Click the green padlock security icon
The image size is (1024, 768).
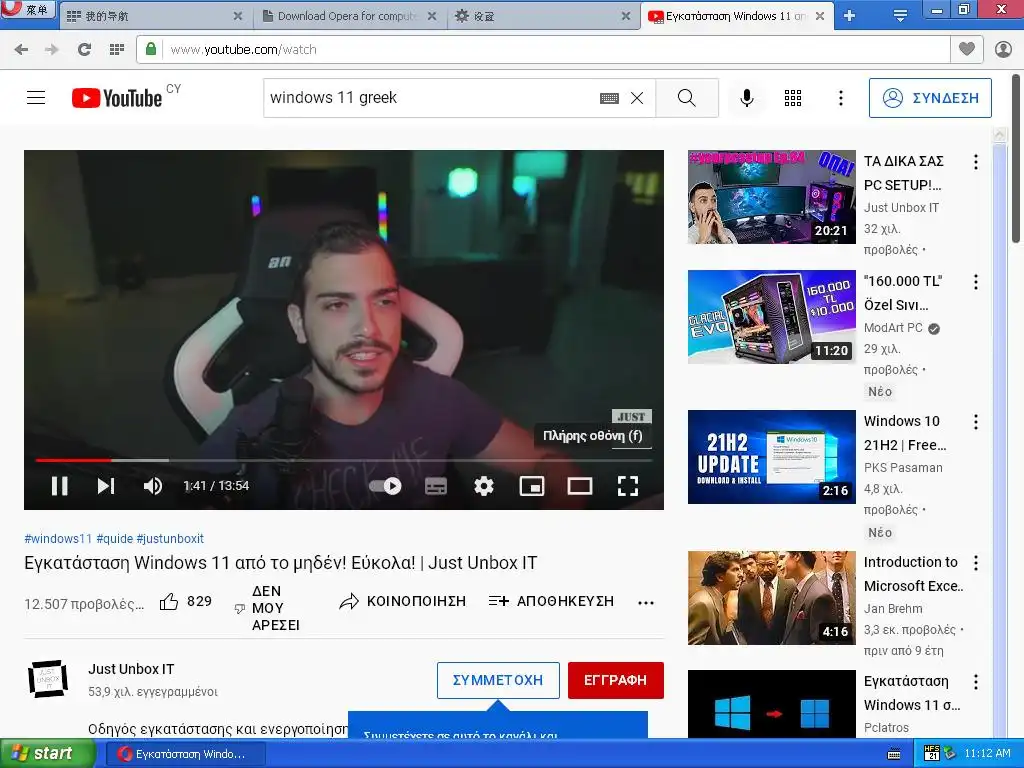click(x=151, y=49)
